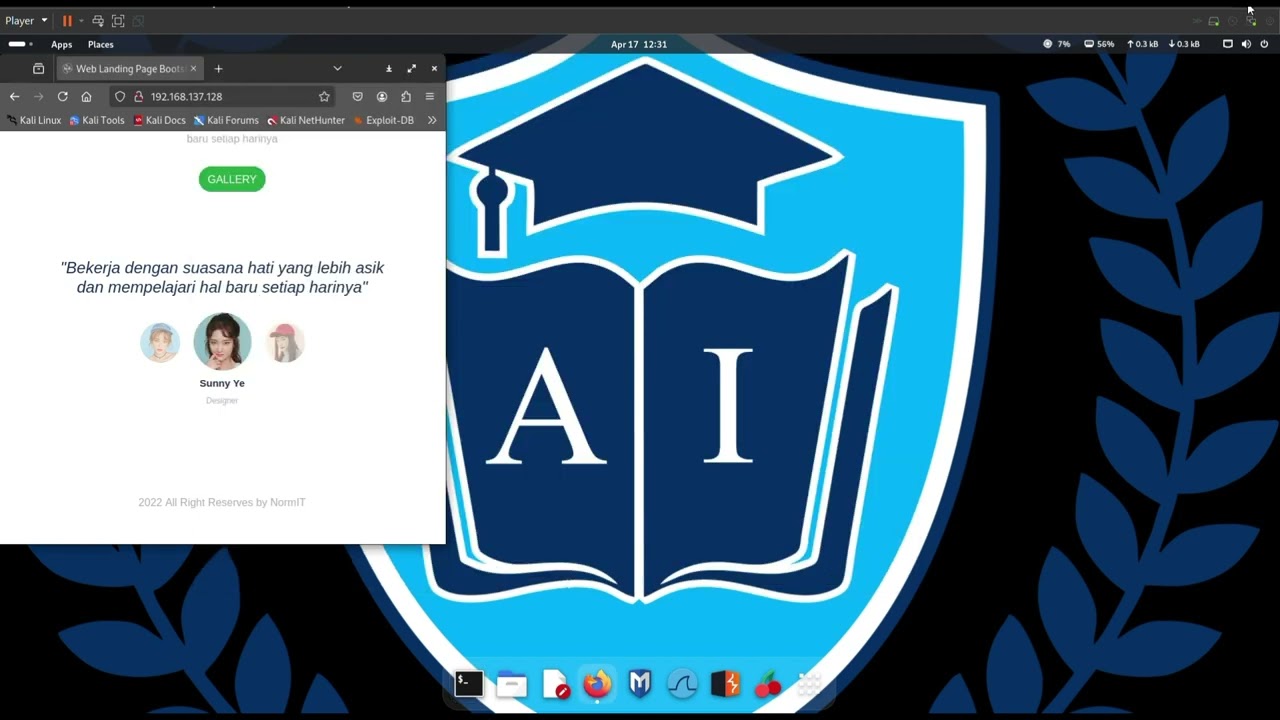Click the insecure connection lock icon
Image resolution: width=1280 pixels, height=720 pixels.
[x=138, y=96]
